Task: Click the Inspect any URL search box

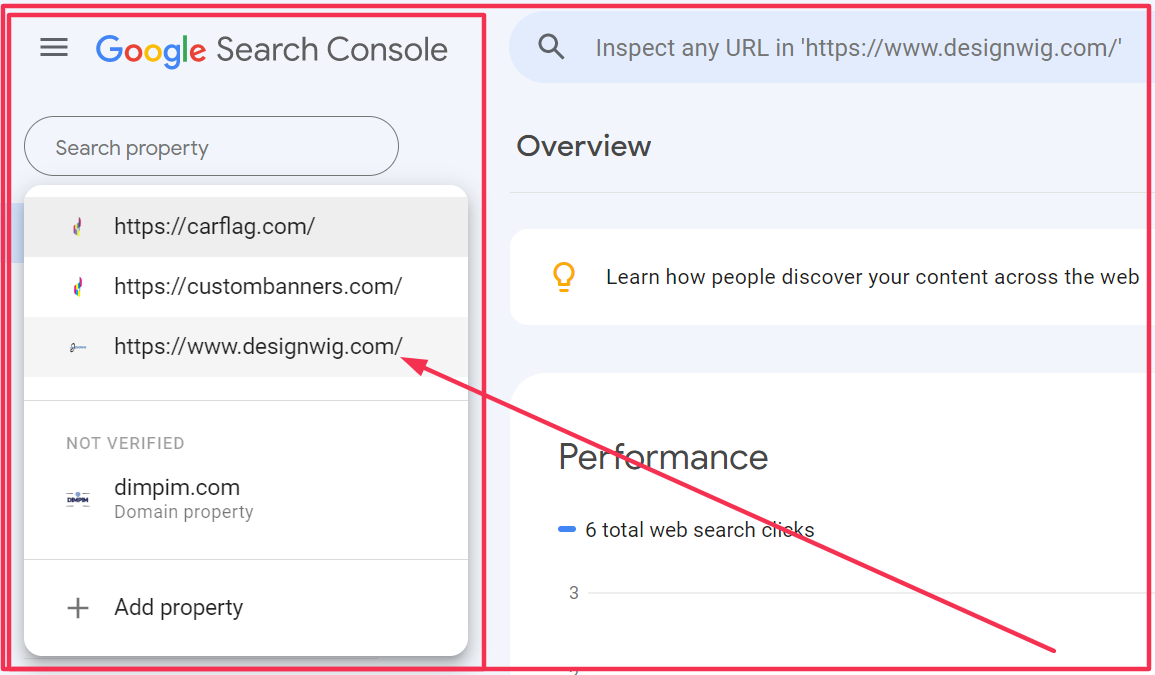Action: tap(831, 47)
